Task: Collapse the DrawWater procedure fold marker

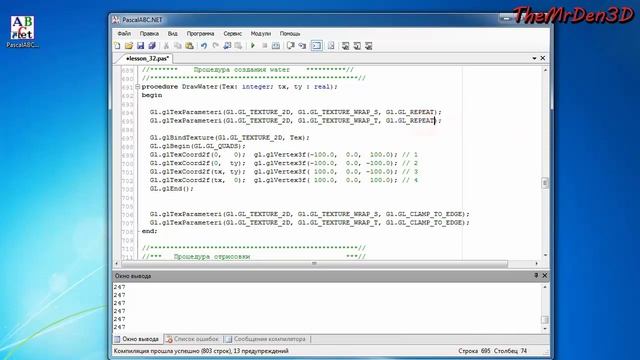Action: 138,87
